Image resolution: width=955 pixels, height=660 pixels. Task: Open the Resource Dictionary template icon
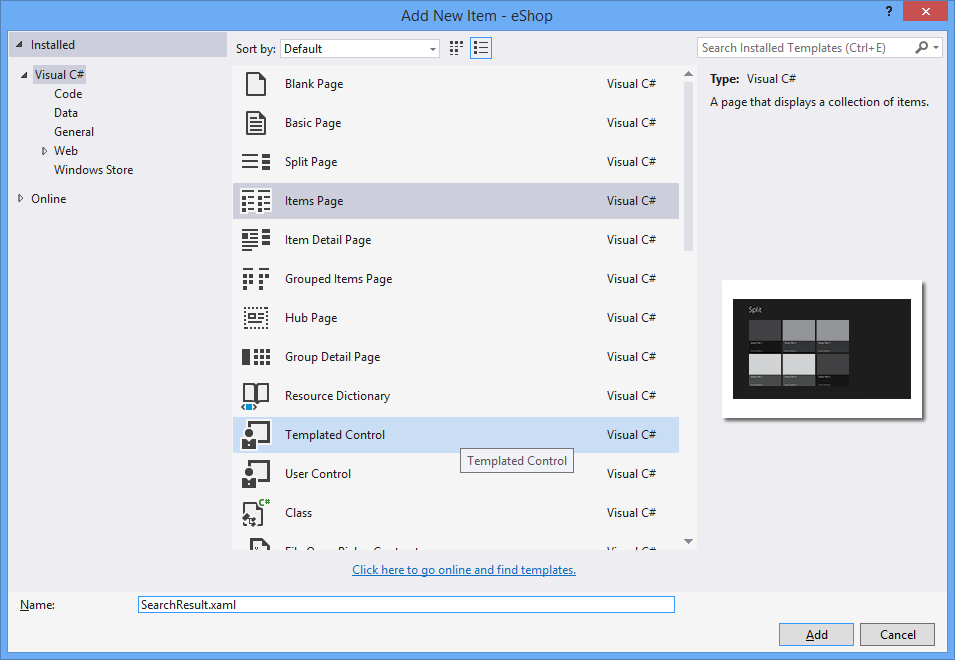256,395
